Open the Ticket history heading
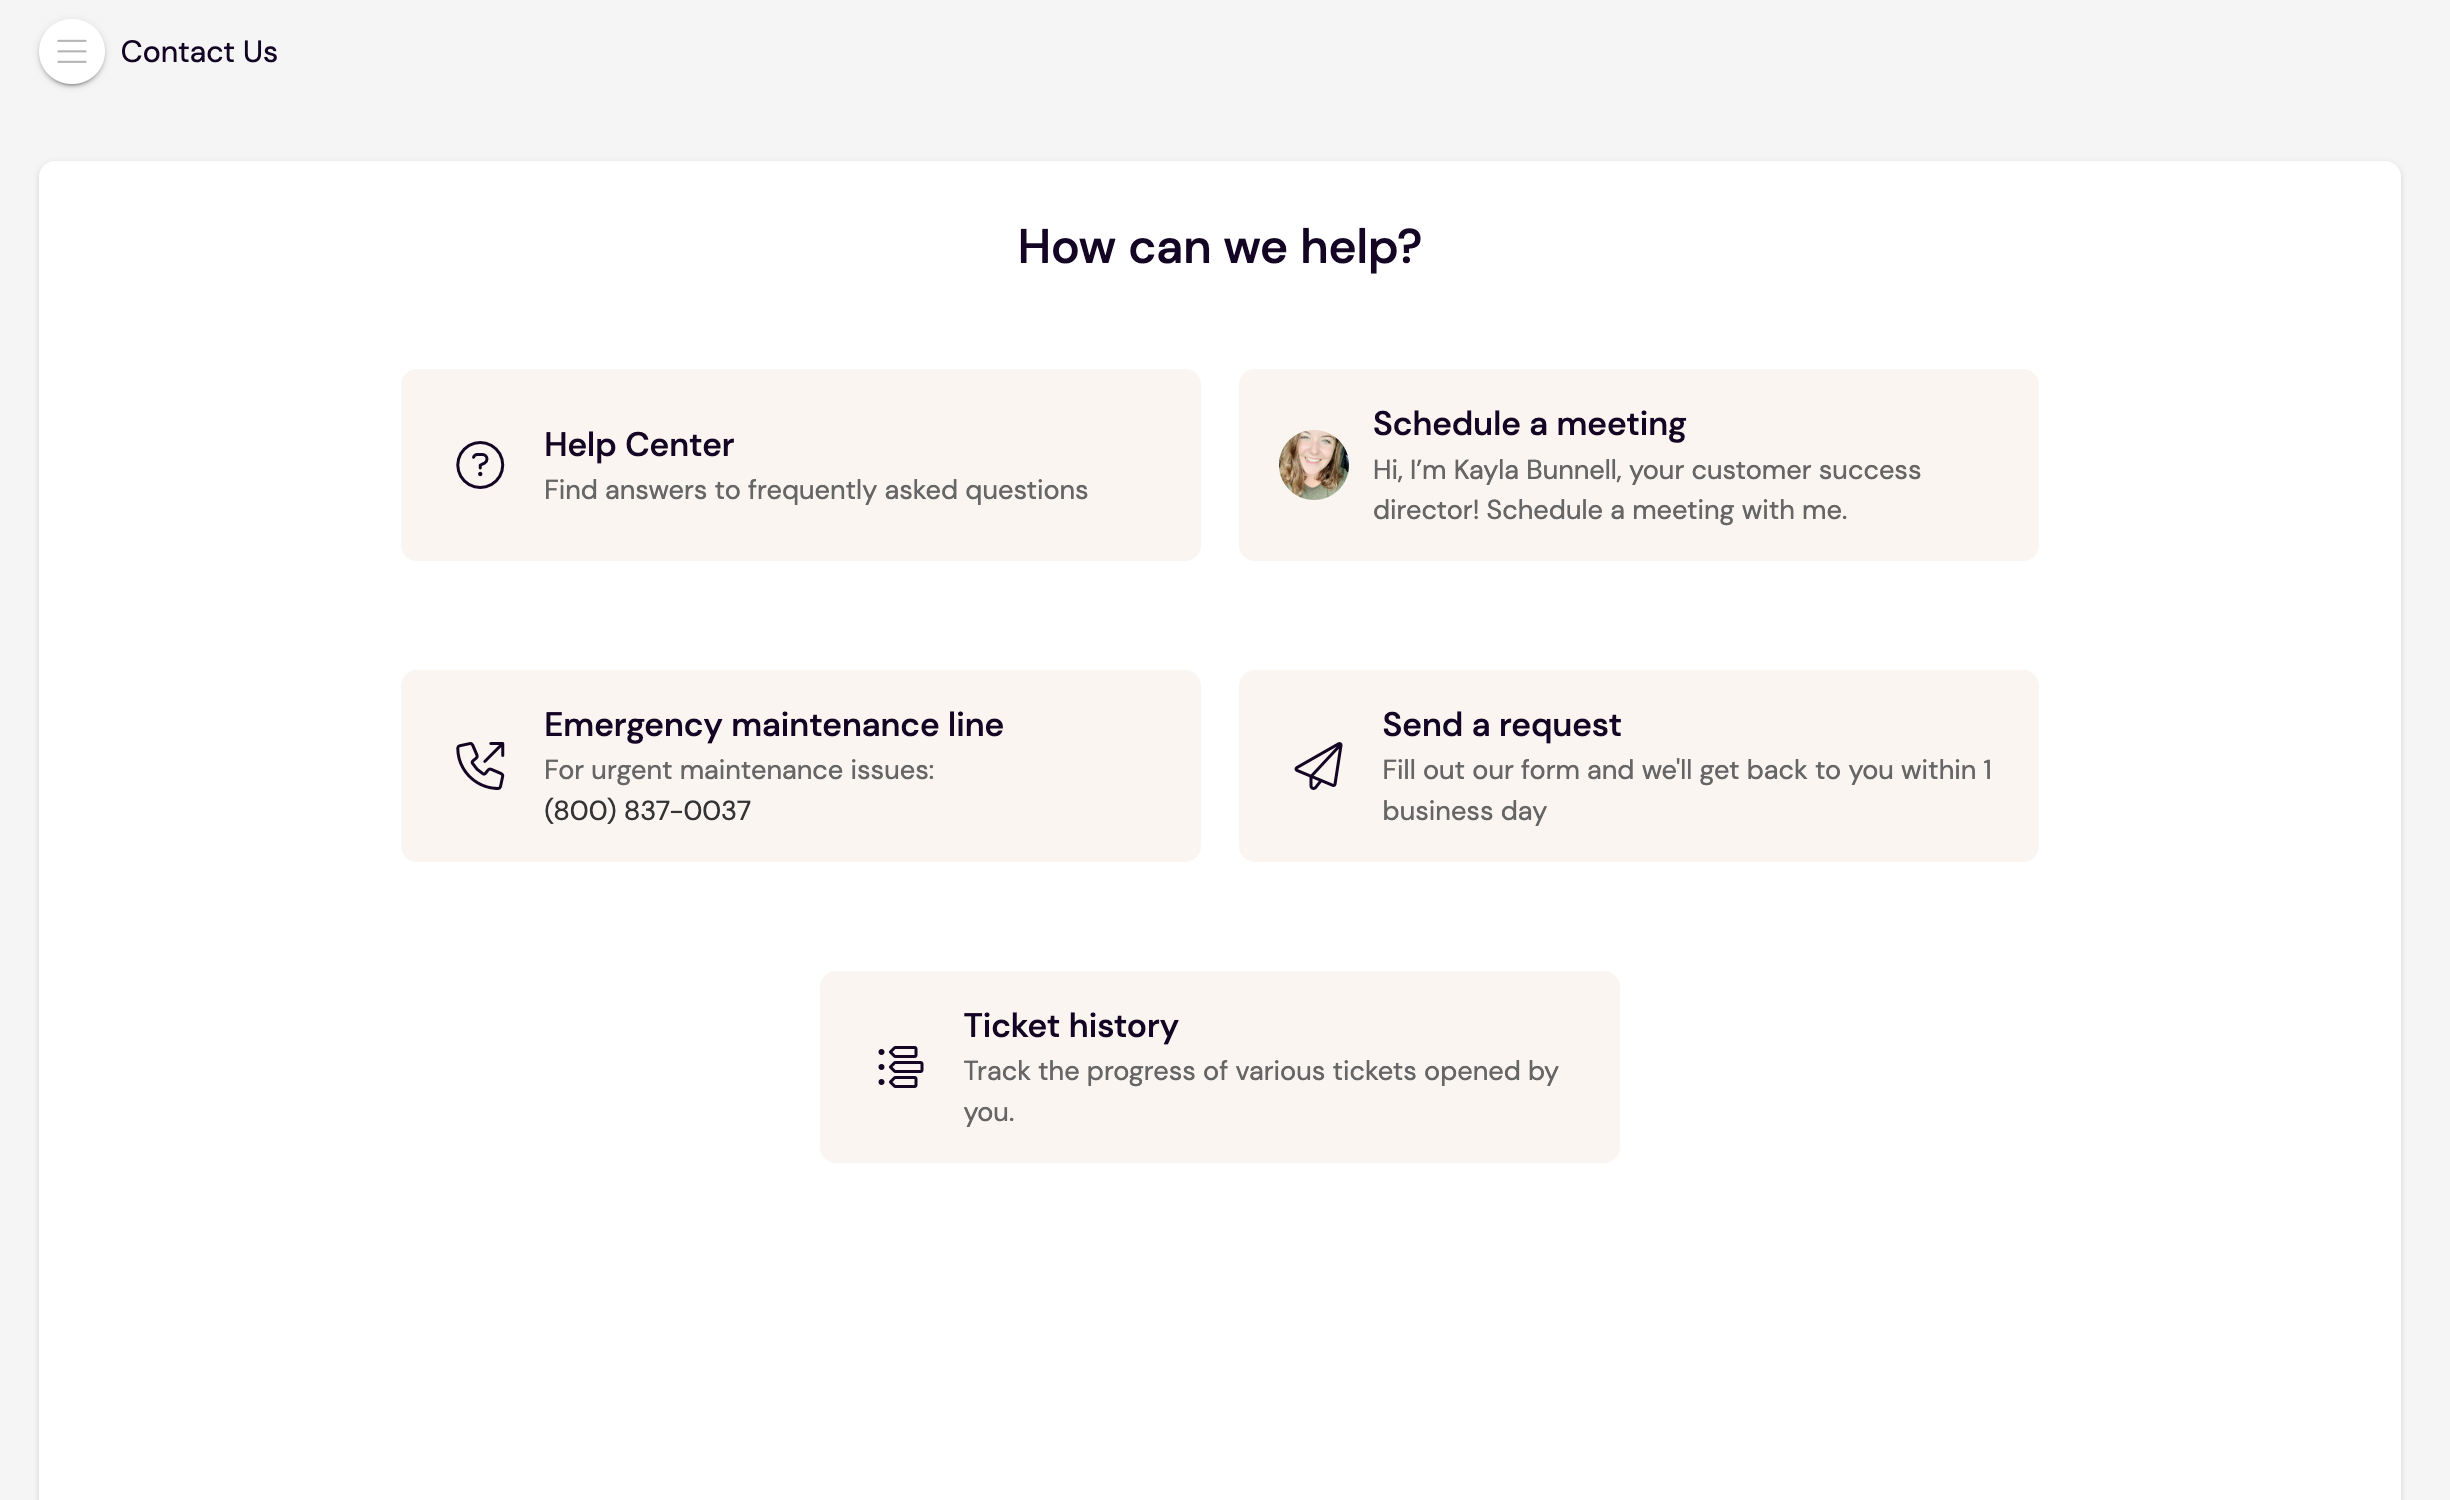2450x1500 pixels. tap(1070, 1026)
